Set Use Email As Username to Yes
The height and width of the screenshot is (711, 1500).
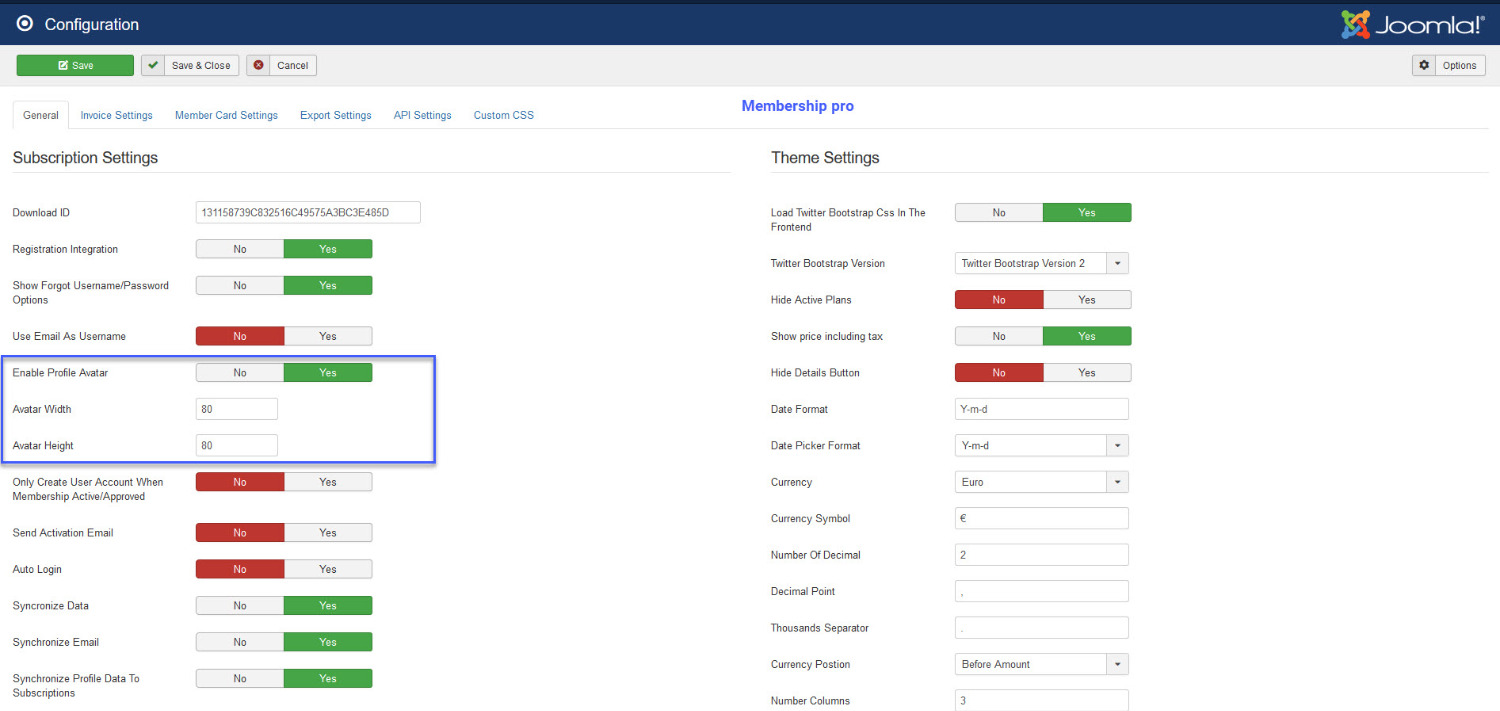pos(328,336)
